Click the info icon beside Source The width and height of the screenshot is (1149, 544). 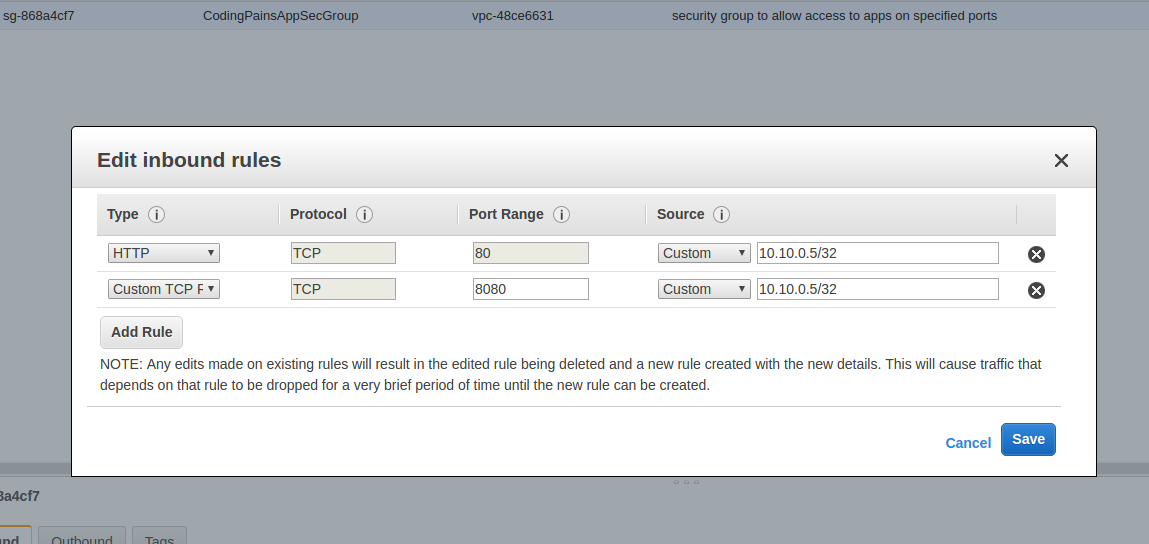tap(722, 215)
